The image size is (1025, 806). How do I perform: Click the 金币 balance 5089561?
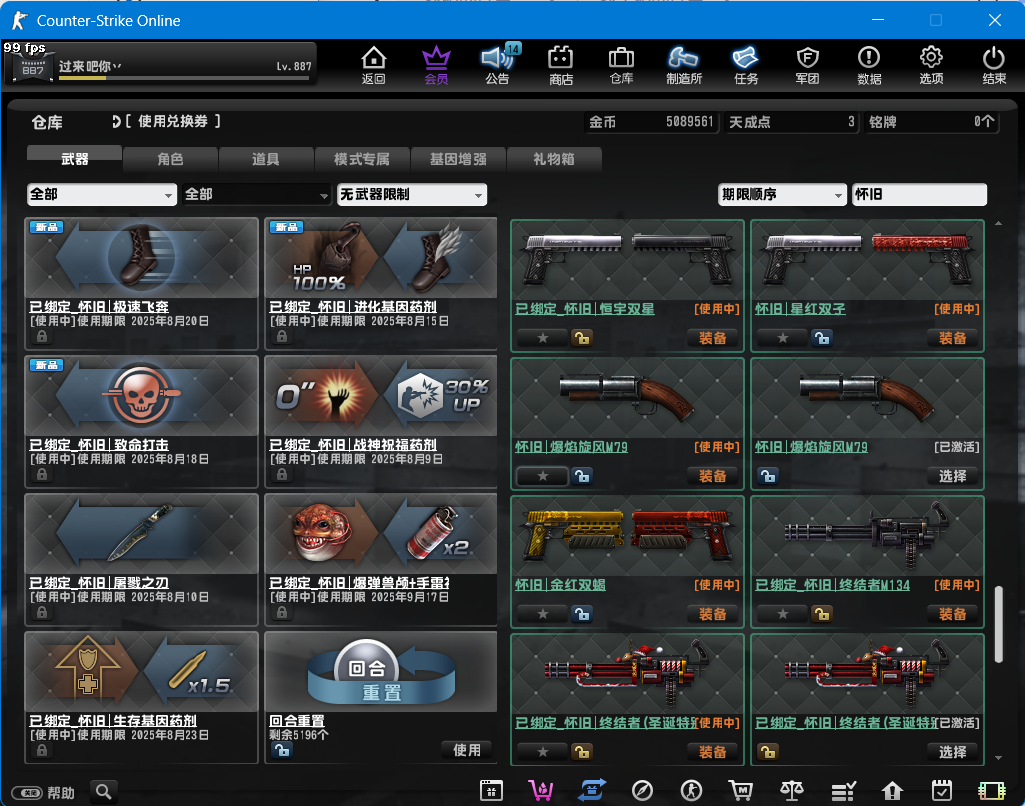click(x=652, y=122)
